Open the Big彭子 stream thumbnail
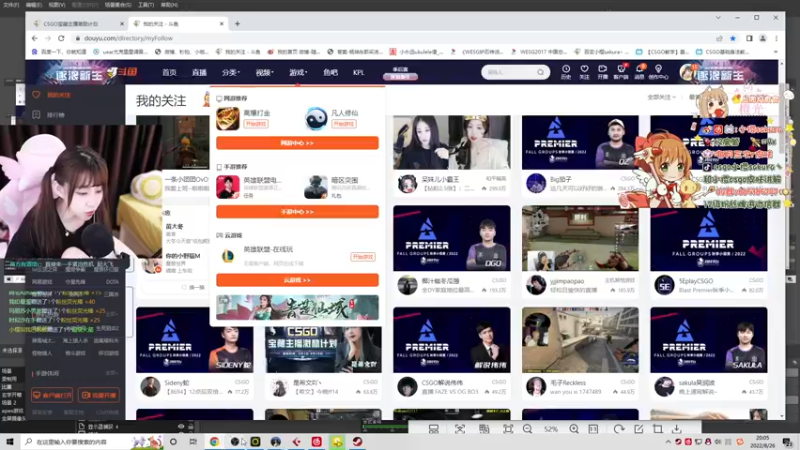 [x=580, y=142]
